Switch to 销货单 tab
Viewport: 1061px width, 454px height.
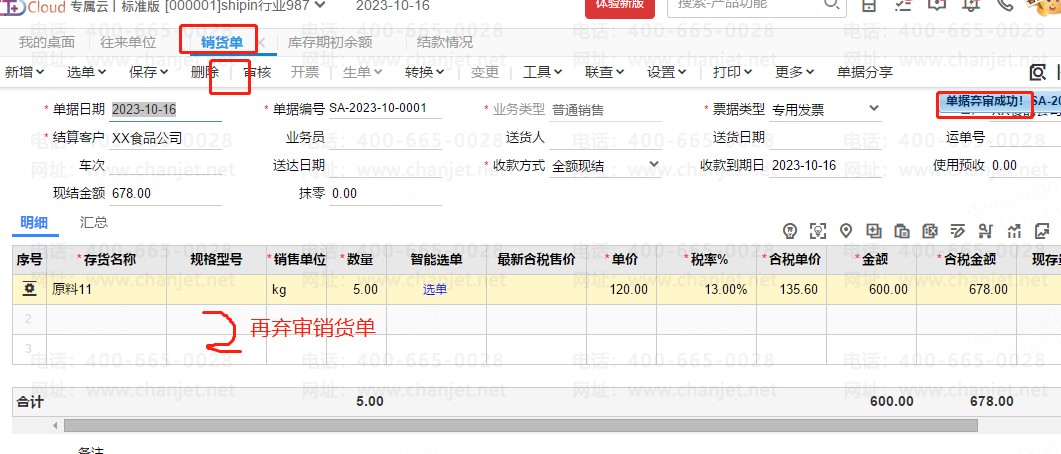coord(221,43)
